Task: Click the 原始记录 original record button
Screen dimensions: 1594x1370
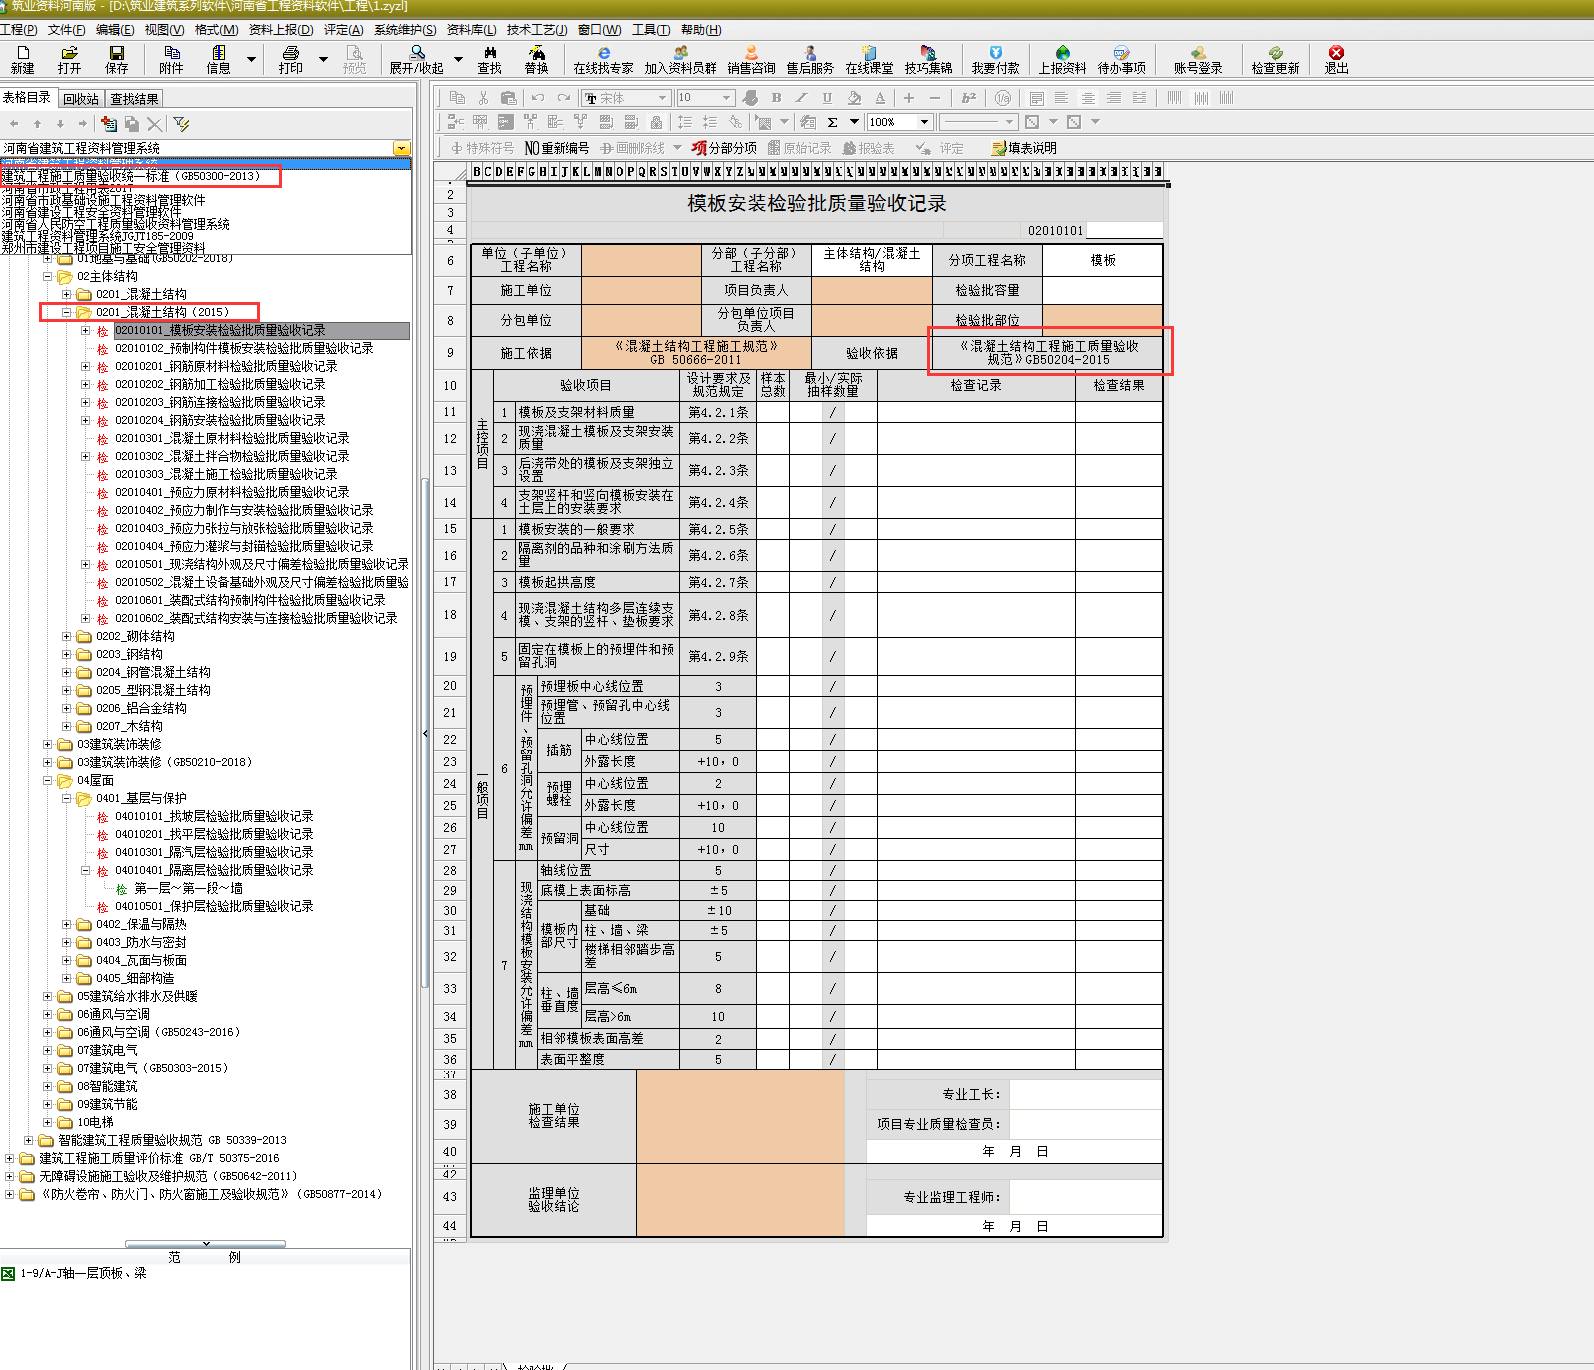Action: pyautogui.click(x=799, y=148)
